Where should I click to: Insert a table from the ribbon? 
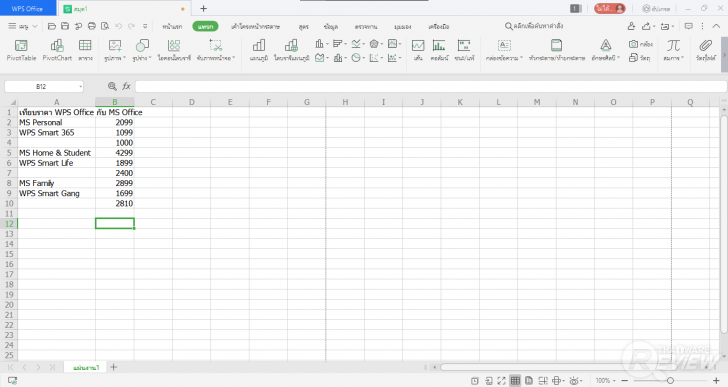pos(85,50)
